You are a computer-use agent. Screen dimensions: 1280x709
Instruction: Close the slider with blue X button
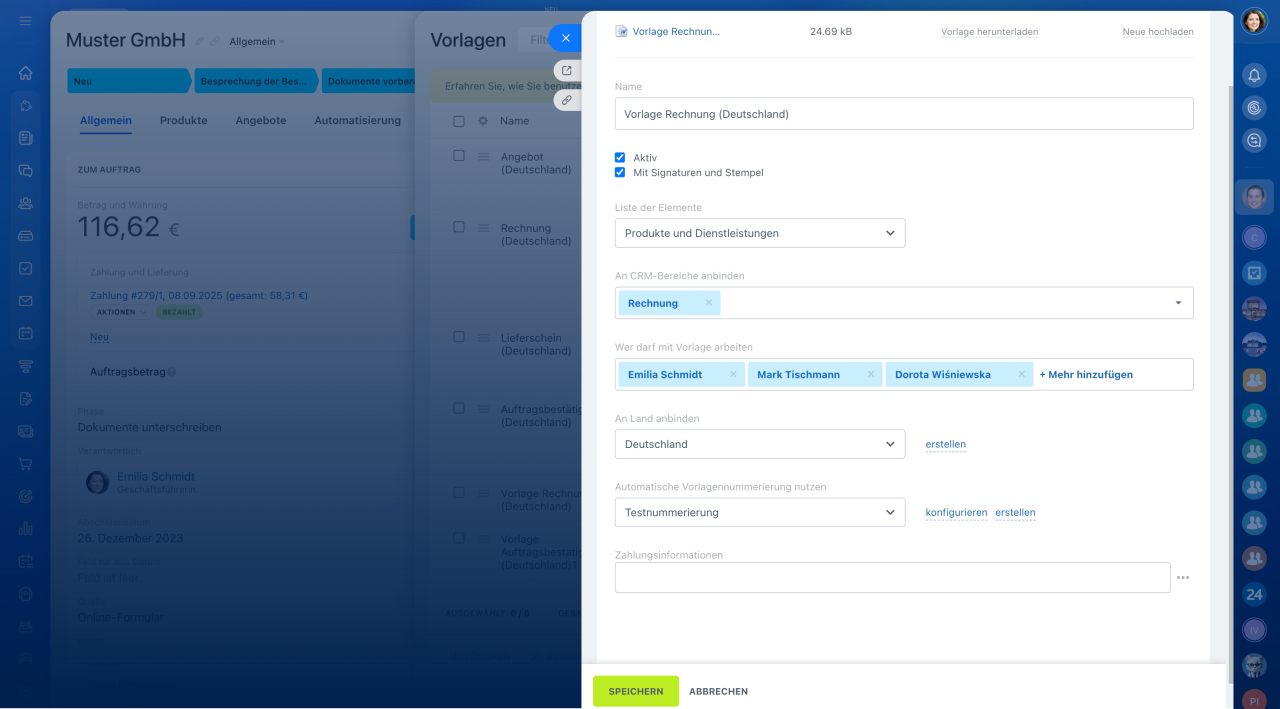coord(565,38)
